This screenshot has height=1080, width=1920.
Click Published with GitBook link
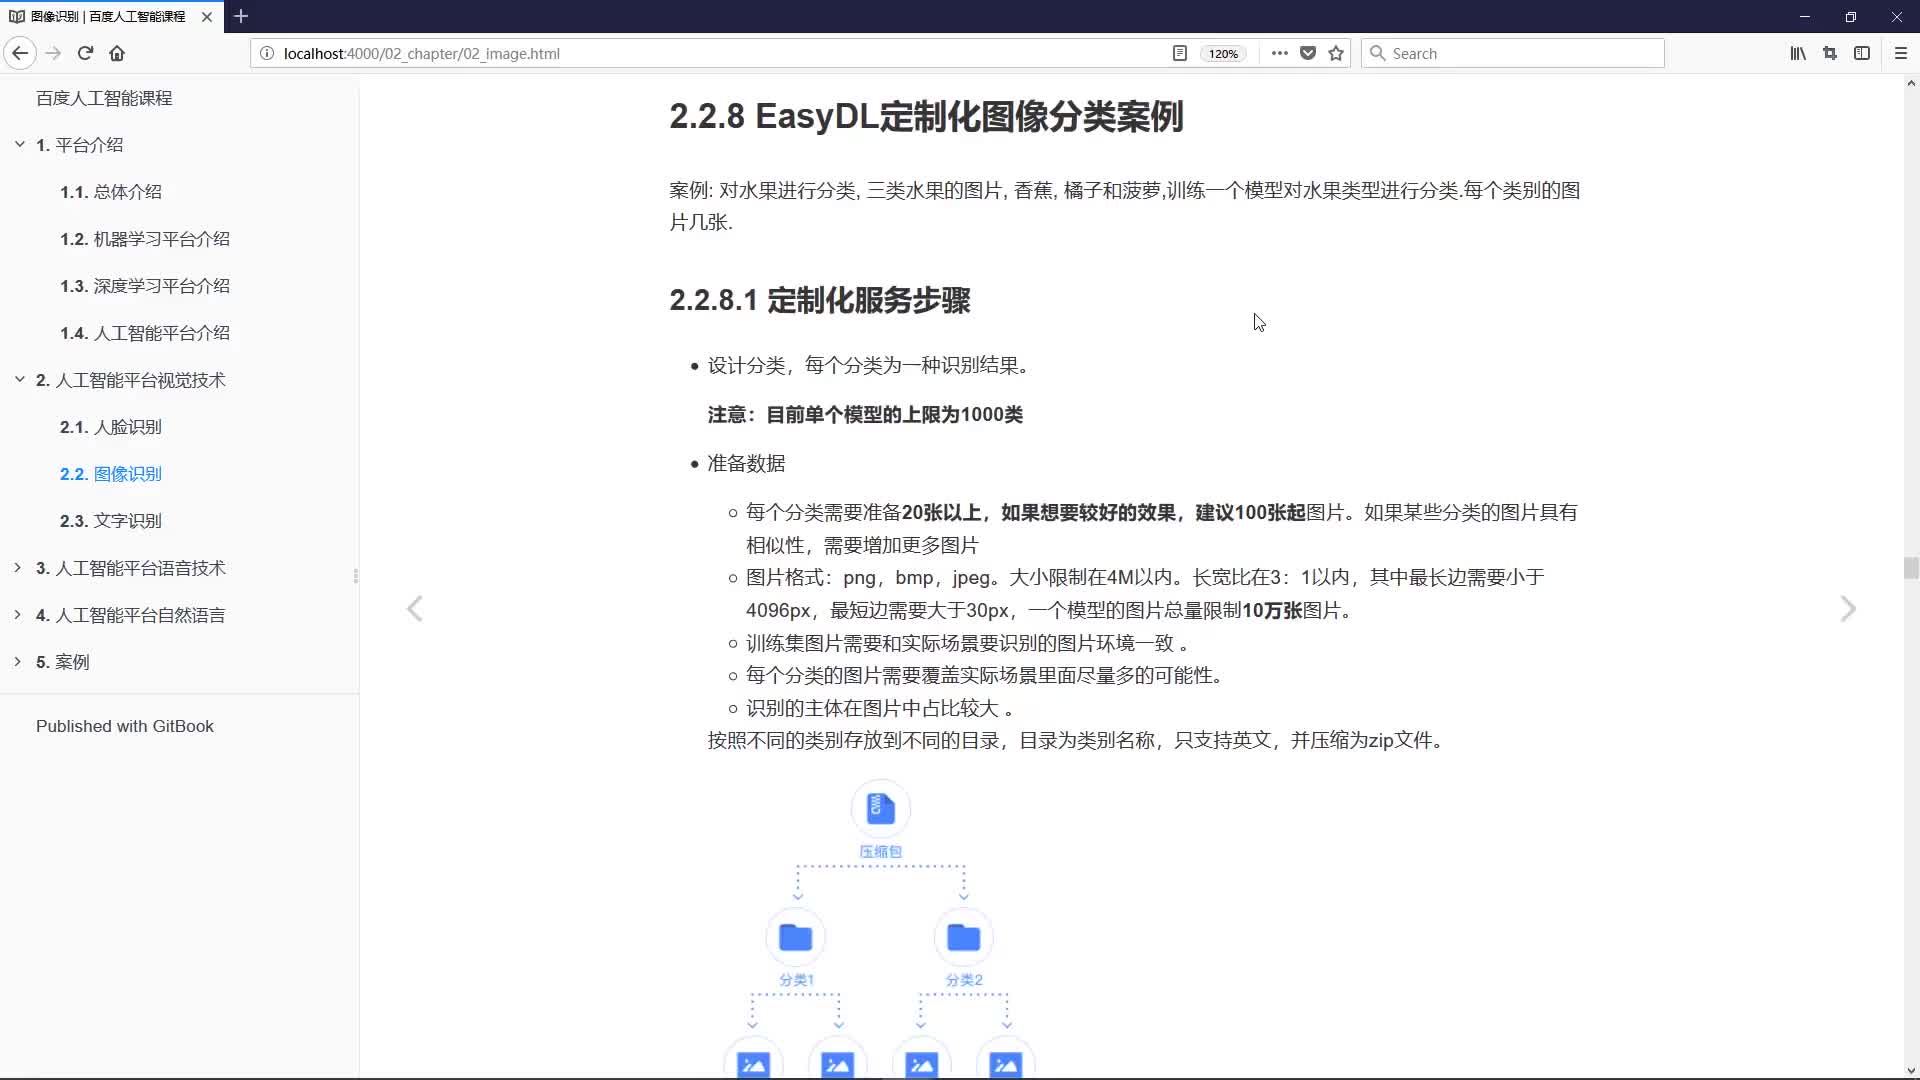(125, 726)
